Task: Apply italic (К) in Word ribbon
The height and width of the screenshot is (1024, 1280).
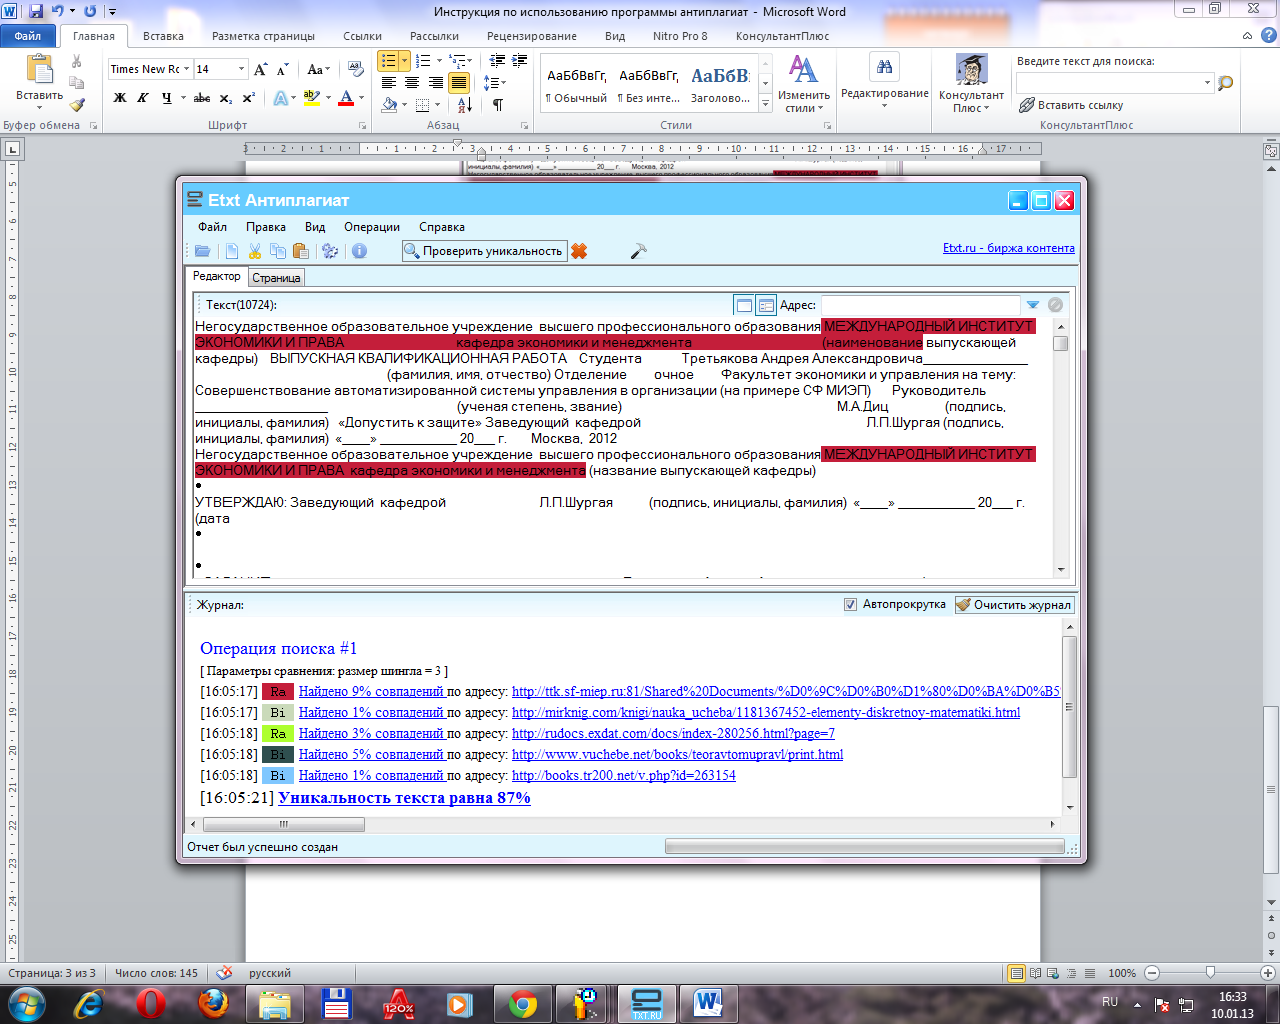Action: pos(143,98)
